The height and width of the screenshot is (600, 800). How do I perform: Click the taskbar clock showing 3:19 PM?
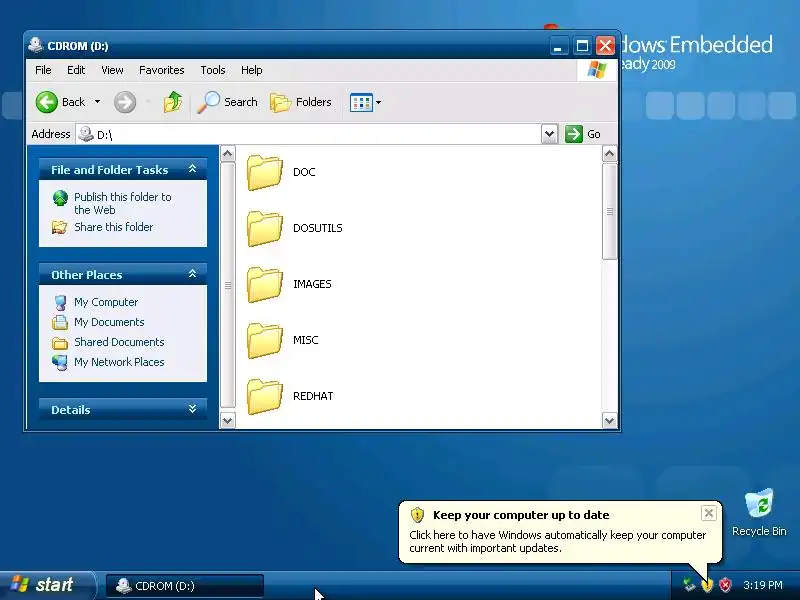pyautogui.click(x=763, y=585)
